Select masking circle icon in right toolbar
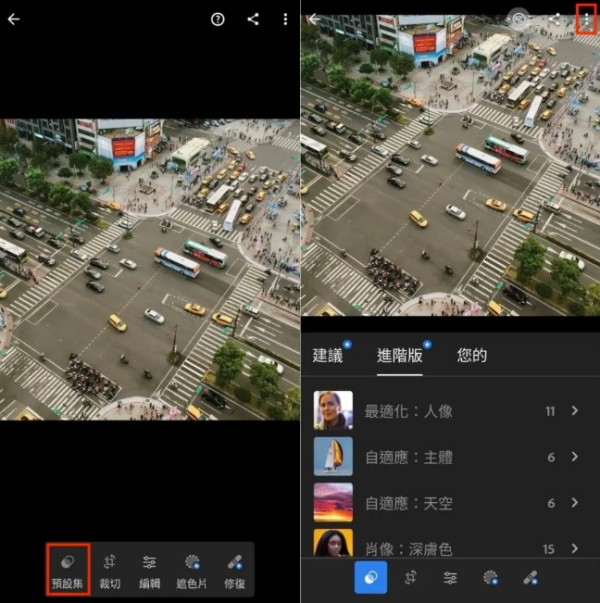 (x=490, y=577)
